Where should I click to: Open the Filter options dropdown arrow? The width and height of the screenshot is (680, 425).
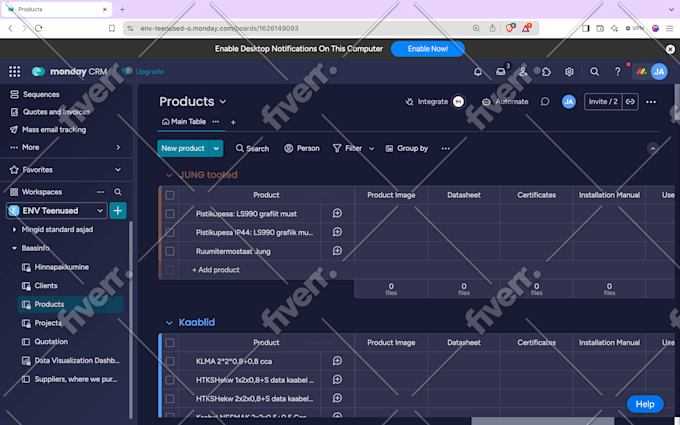372,148
